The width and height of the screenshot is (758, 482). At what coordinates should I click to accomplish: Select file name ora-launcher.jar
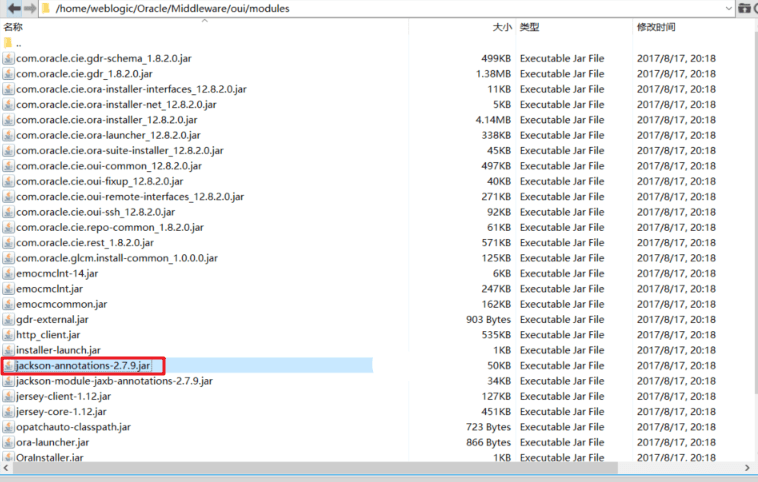pyautogui.click(x=53, y=442)
